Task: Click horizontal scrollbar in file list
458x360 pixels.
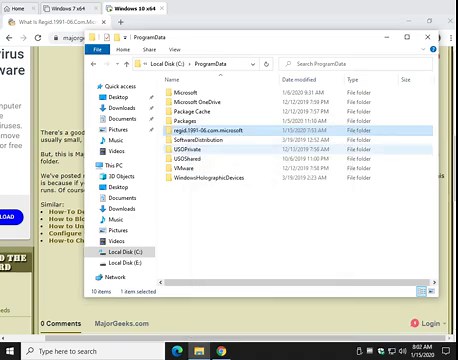Action: [x=297, y=282]
